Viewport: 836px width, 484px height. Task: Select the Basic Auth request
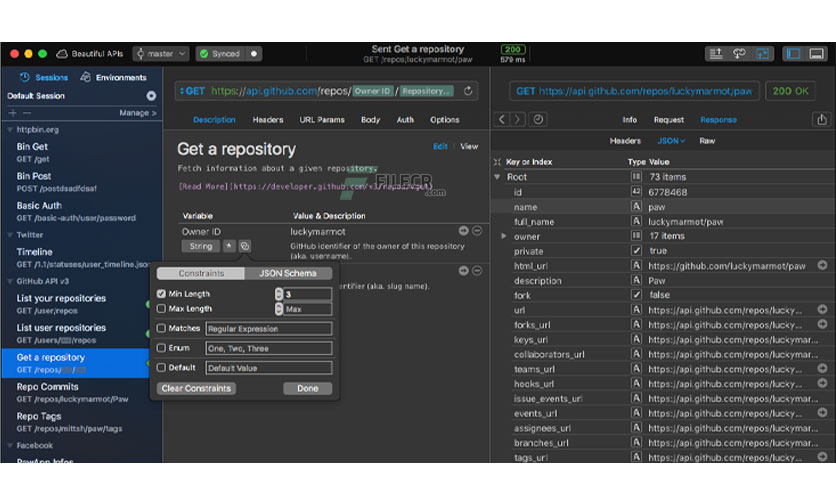click(x=81, y=211)
